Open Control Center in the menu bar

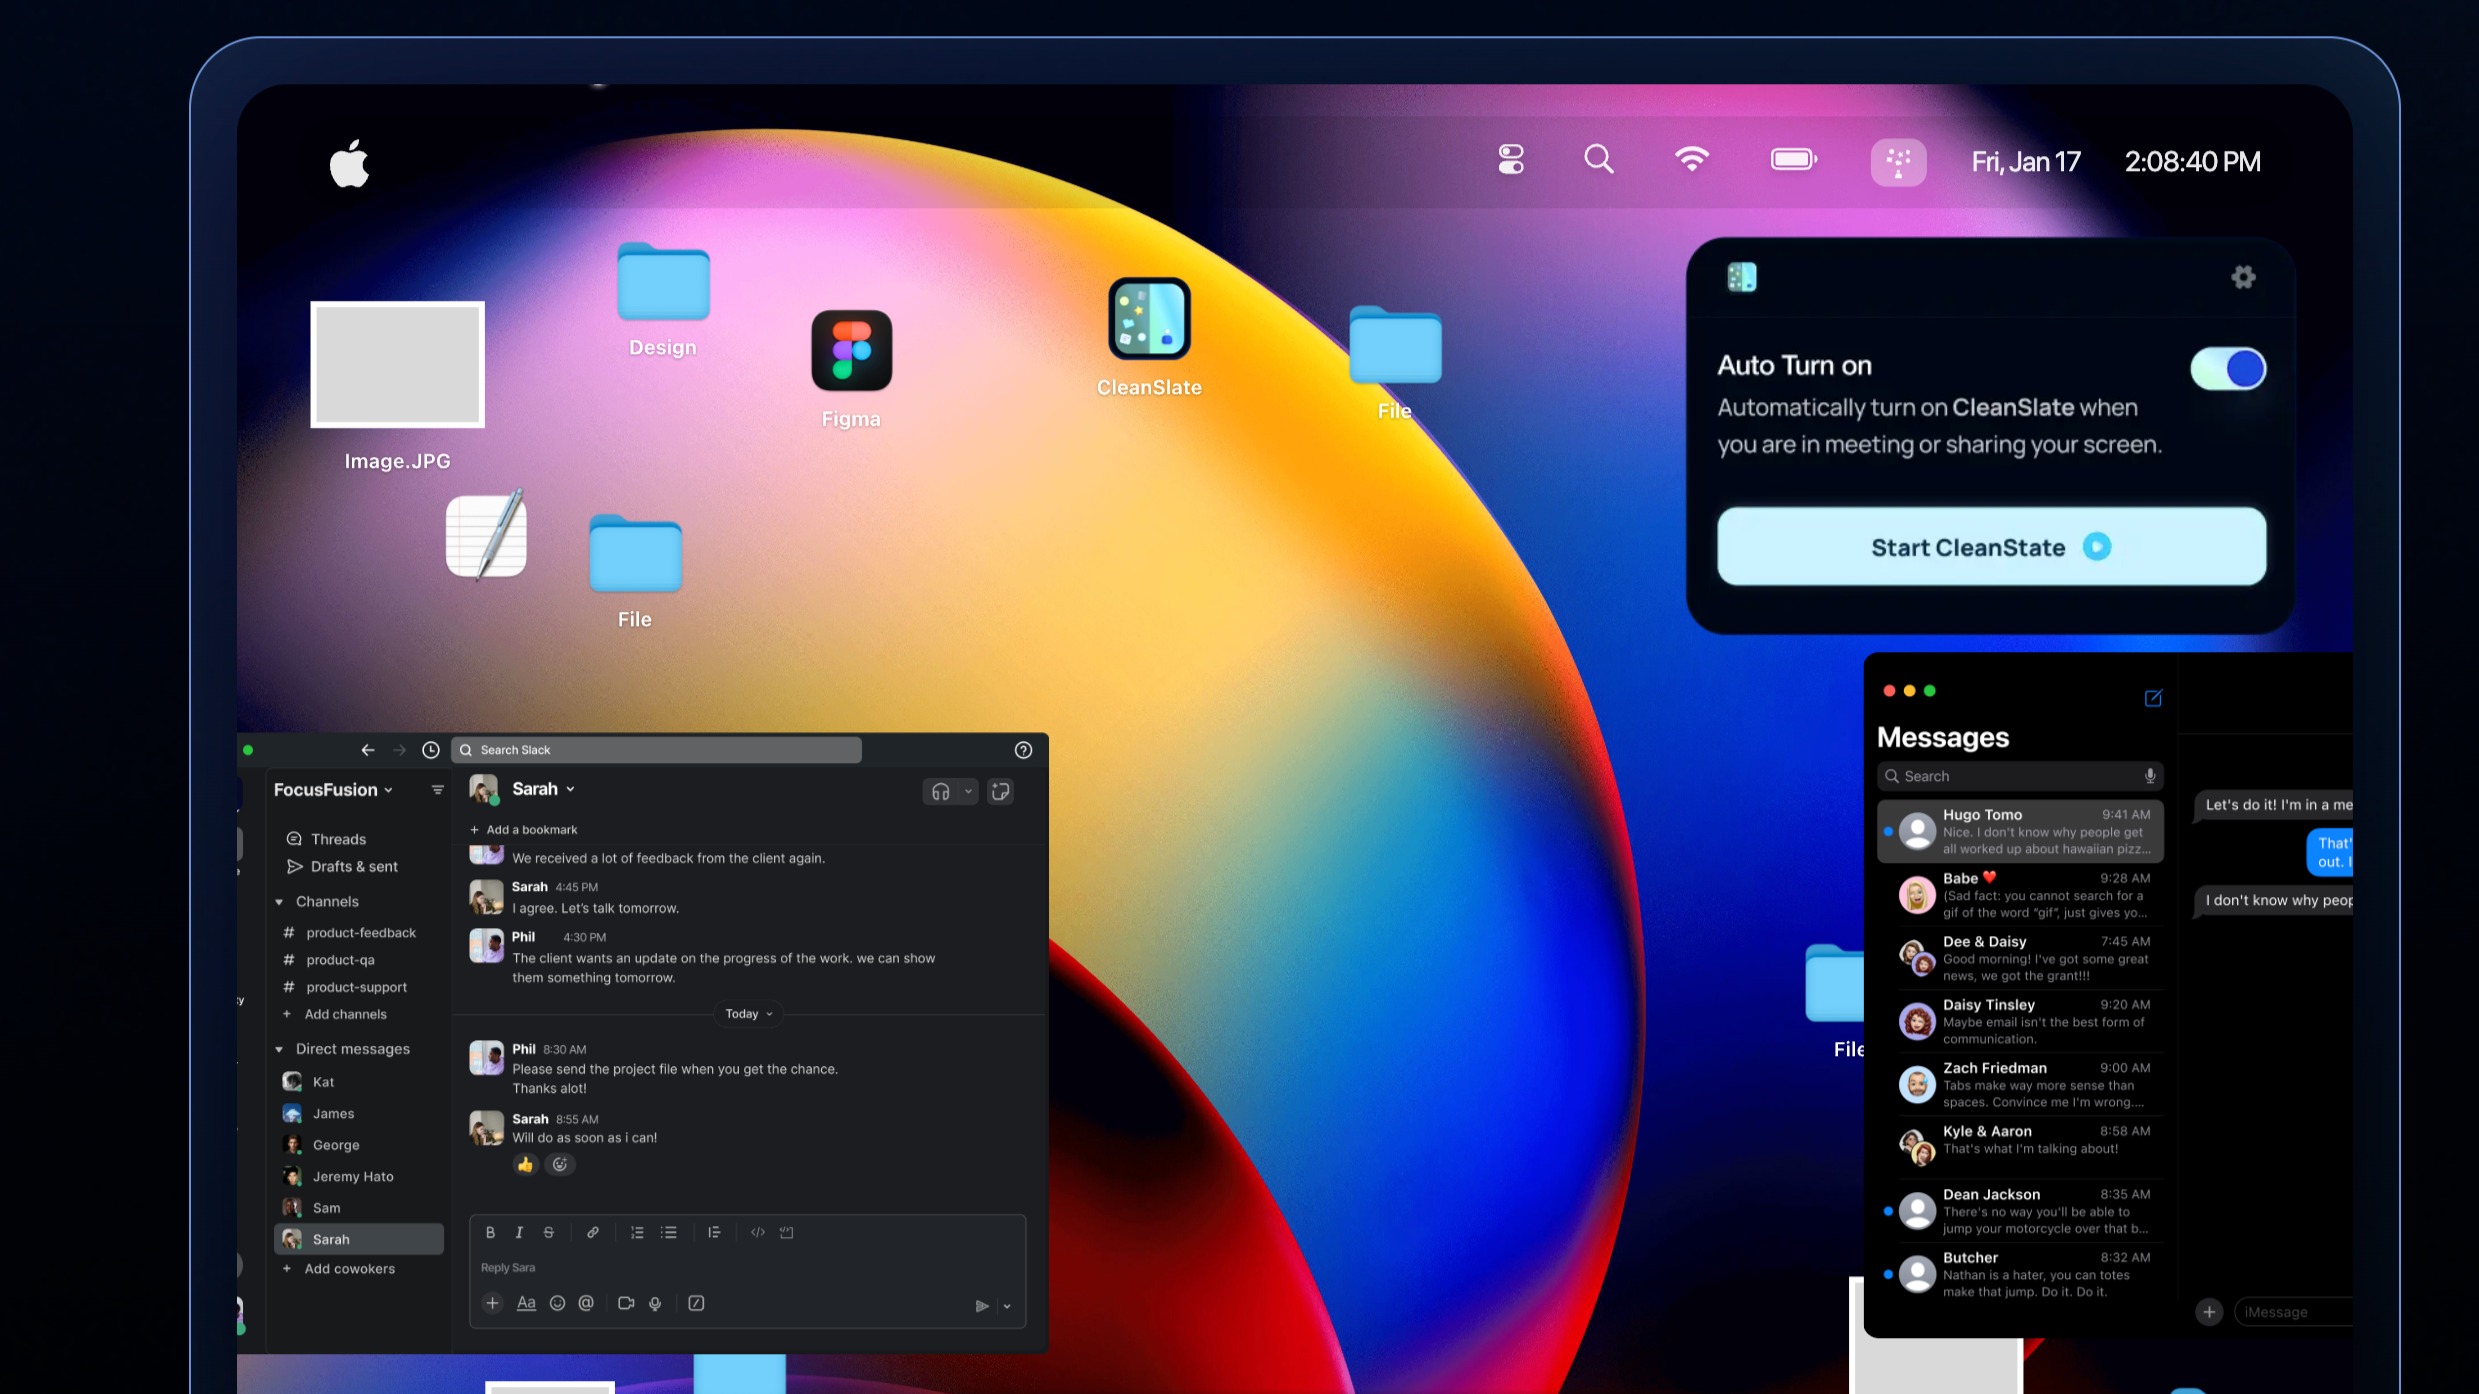tap(1511, 160)
